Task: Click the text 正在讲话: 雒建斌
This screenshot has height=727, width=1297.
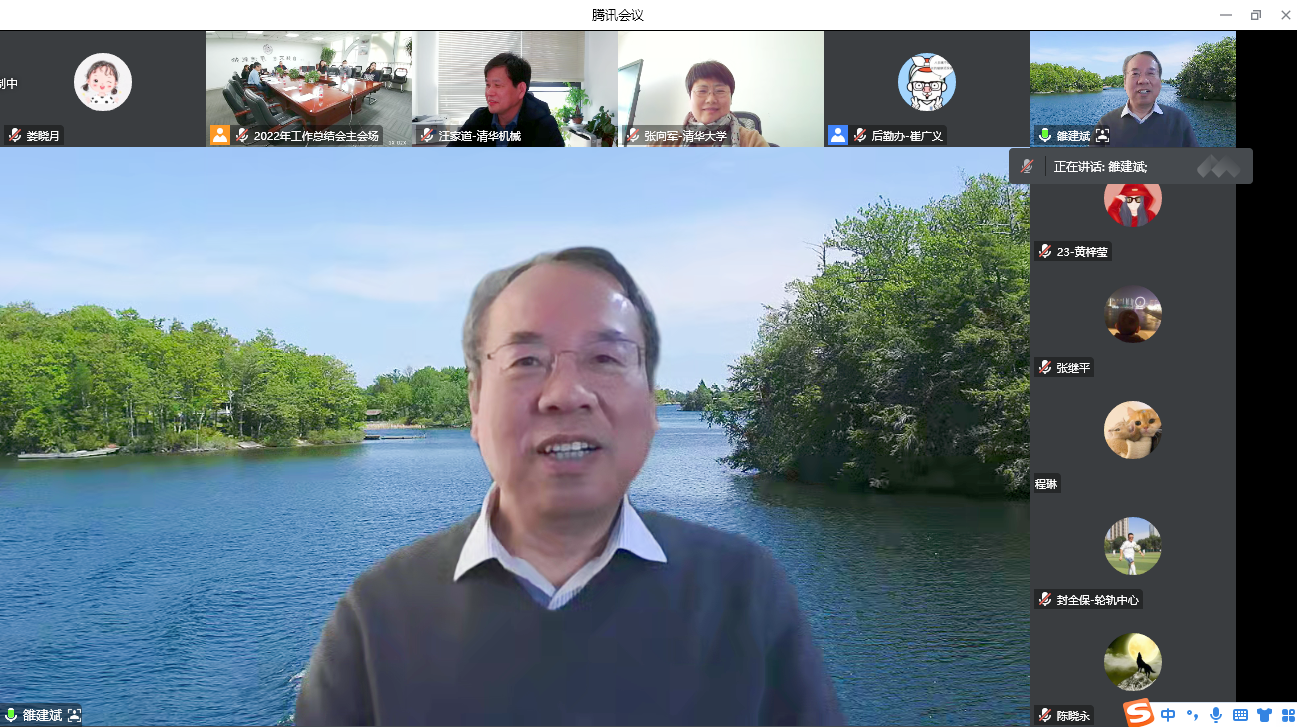Action: [x=1100, y=167]
